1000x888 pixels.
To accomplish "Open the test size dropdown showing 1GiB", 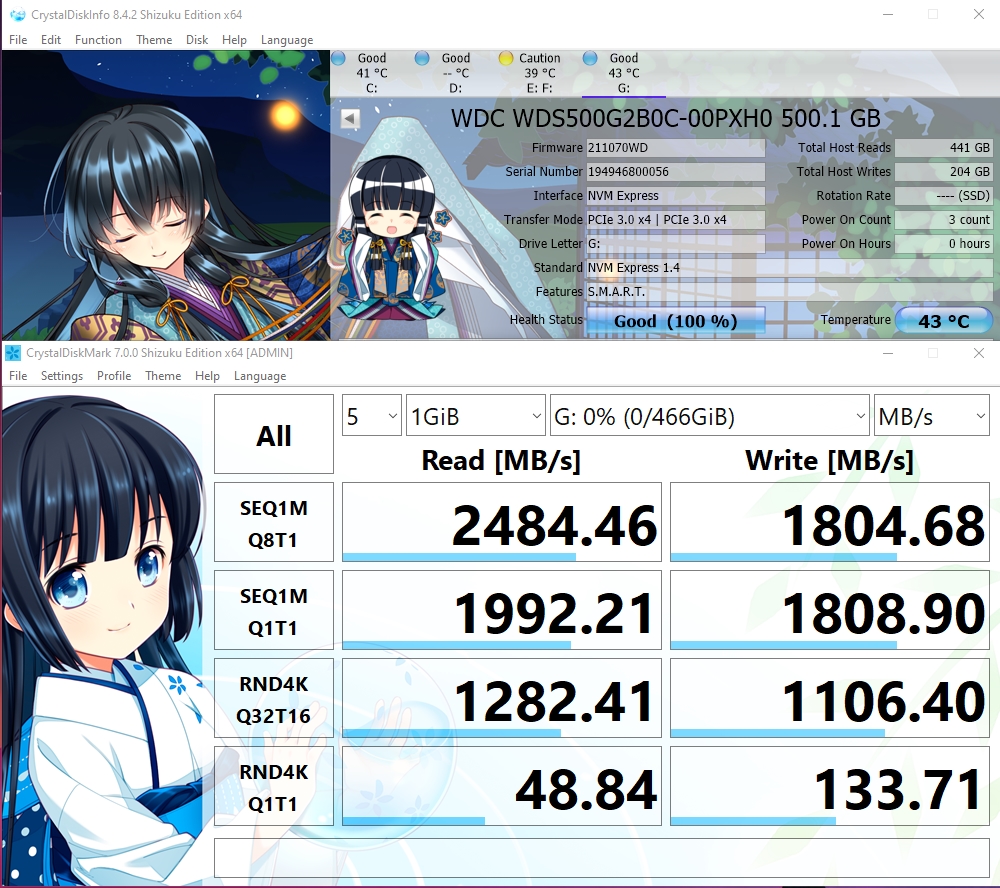I will (476, 415).
